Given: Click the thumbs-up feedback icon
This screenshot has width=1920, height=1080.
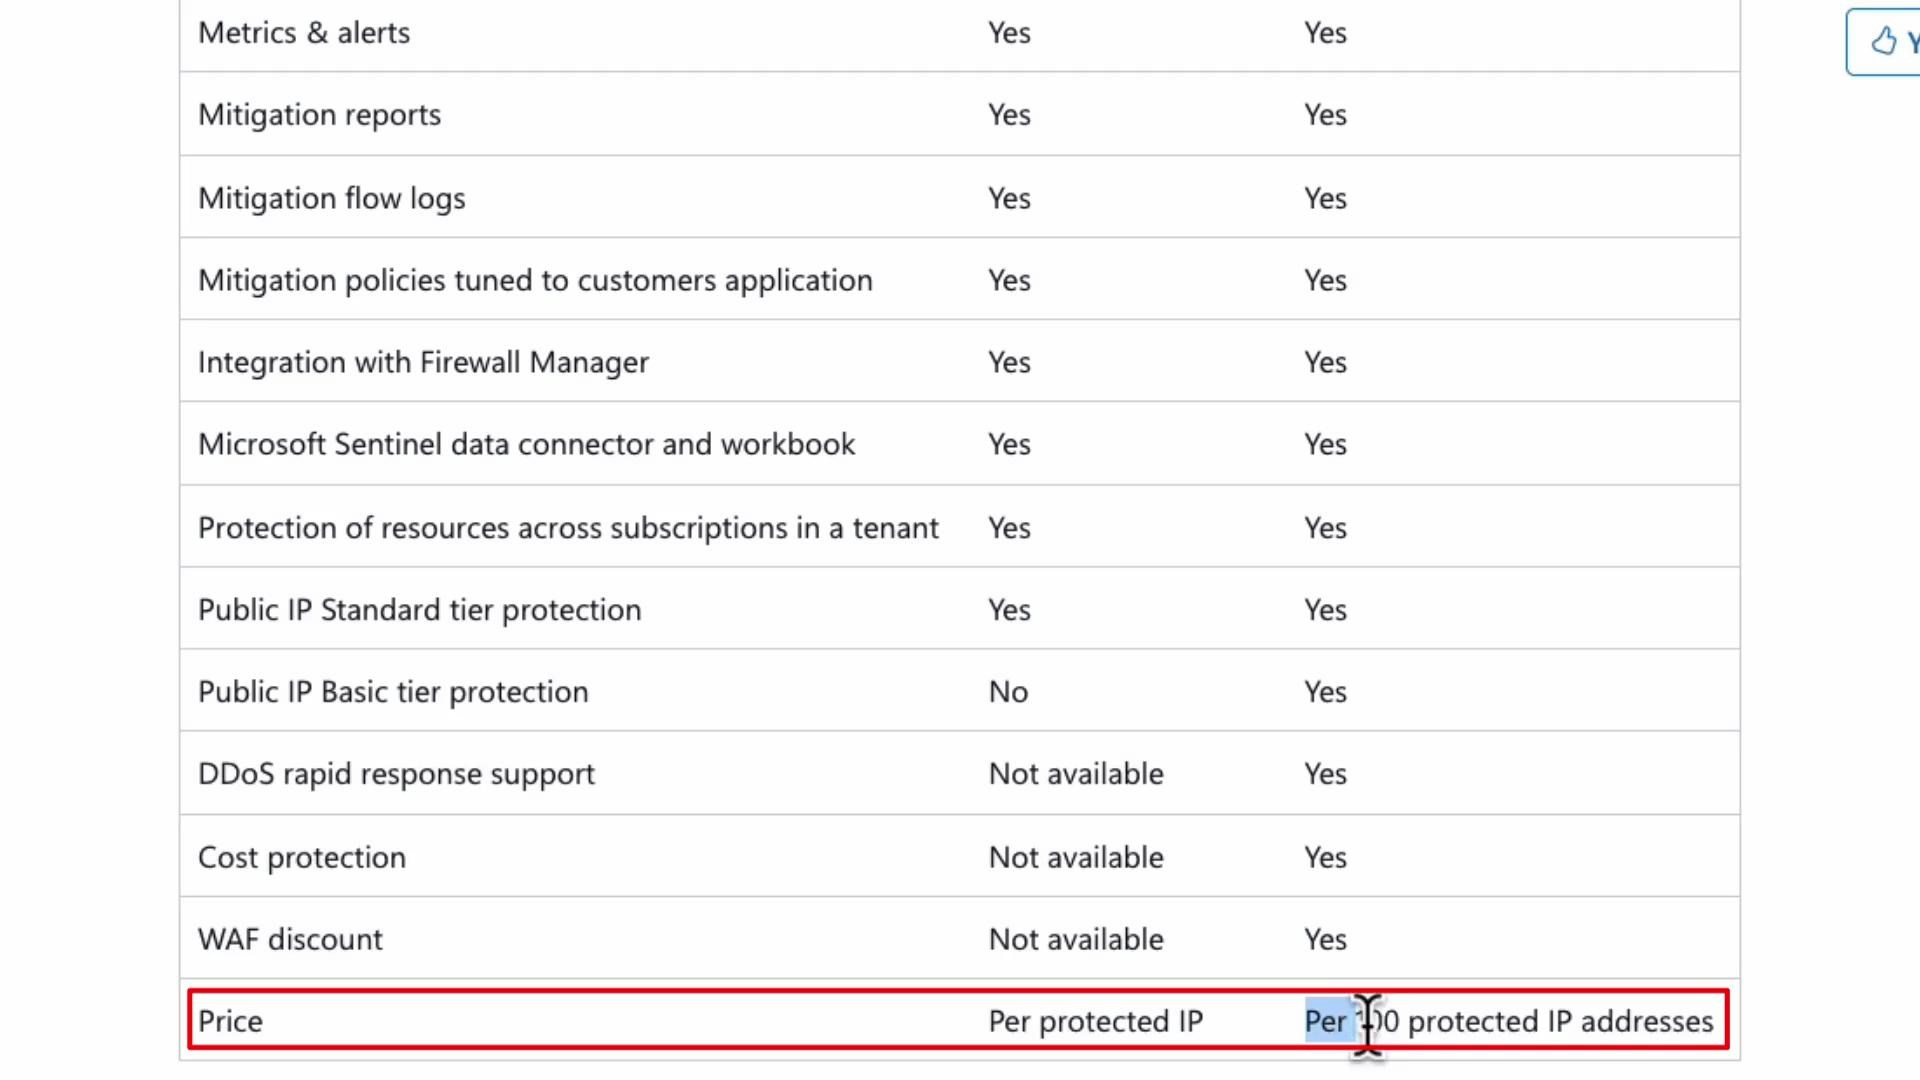Looking at the screenshot, I should (x=1884, y=41).
